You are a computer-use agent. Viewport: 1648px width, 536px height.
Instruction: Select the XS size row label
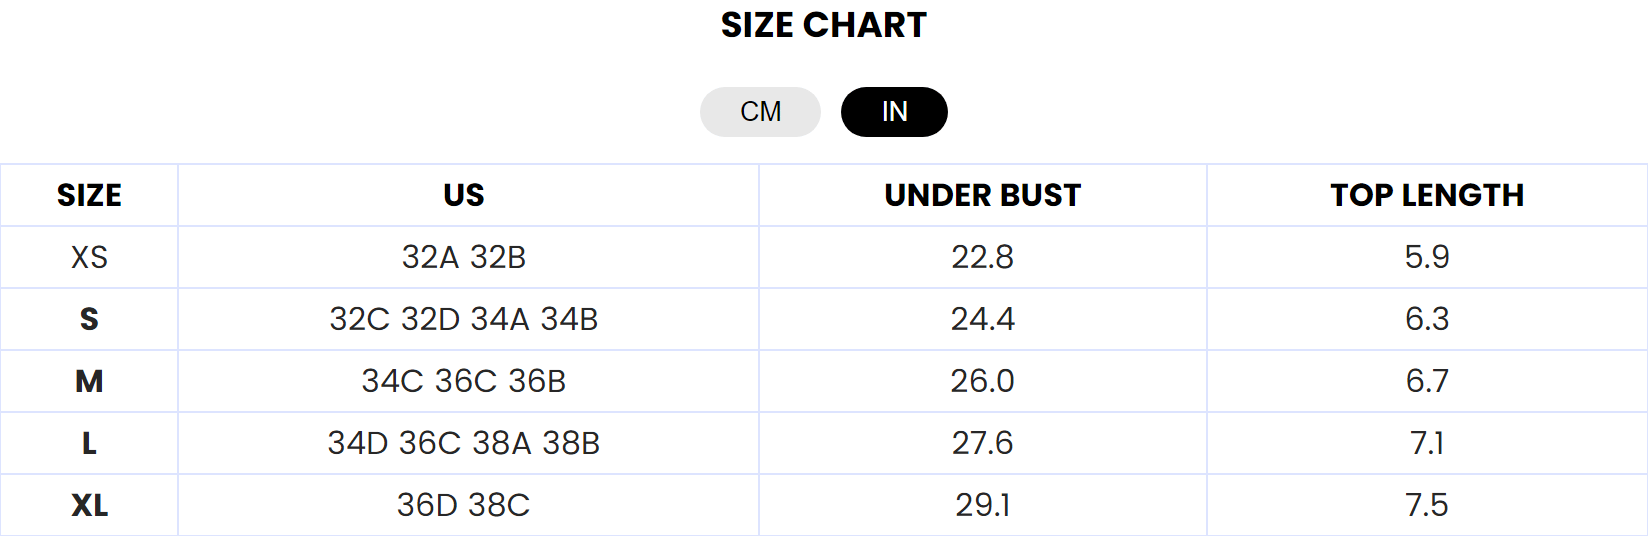coord(89,257)
